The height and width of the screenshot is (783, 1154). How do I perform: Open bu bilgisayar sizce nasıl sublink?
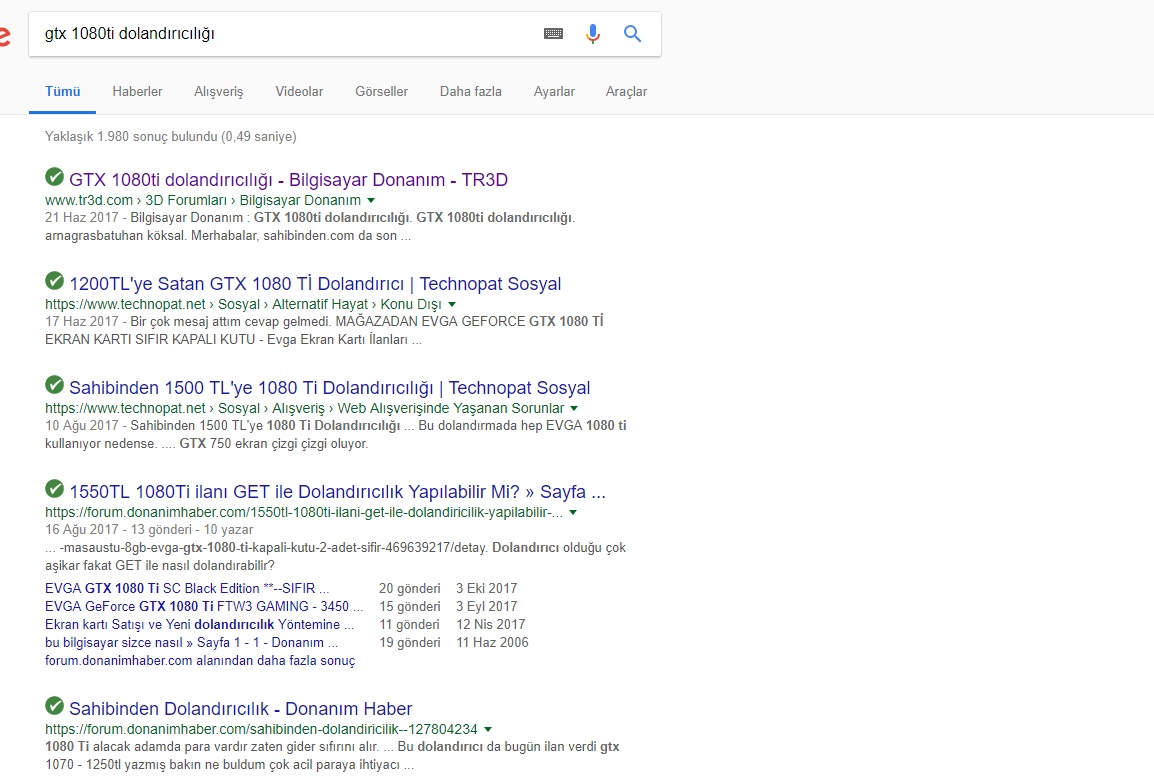[x=191, y=642]
